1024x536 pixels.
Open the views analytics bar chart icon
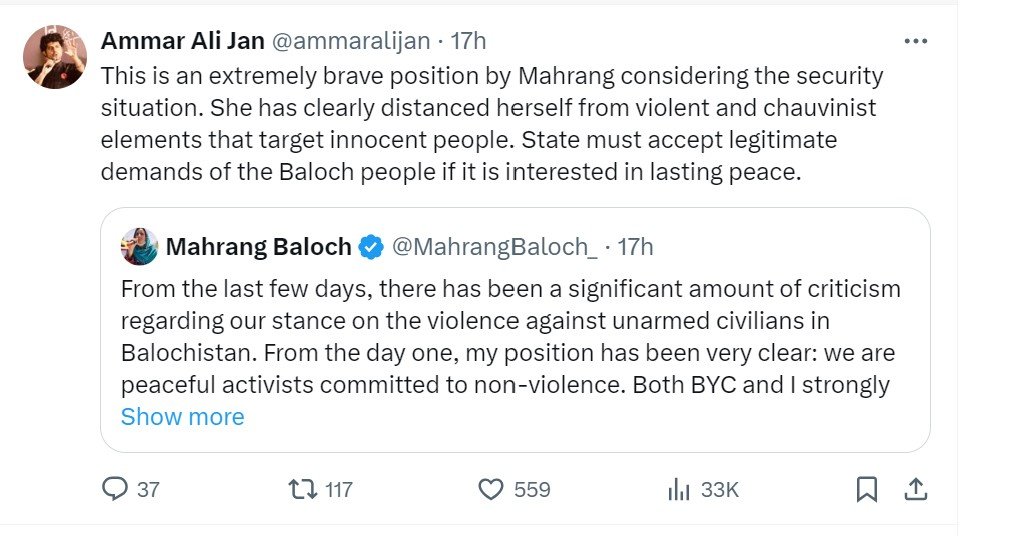tap(679, 489)
